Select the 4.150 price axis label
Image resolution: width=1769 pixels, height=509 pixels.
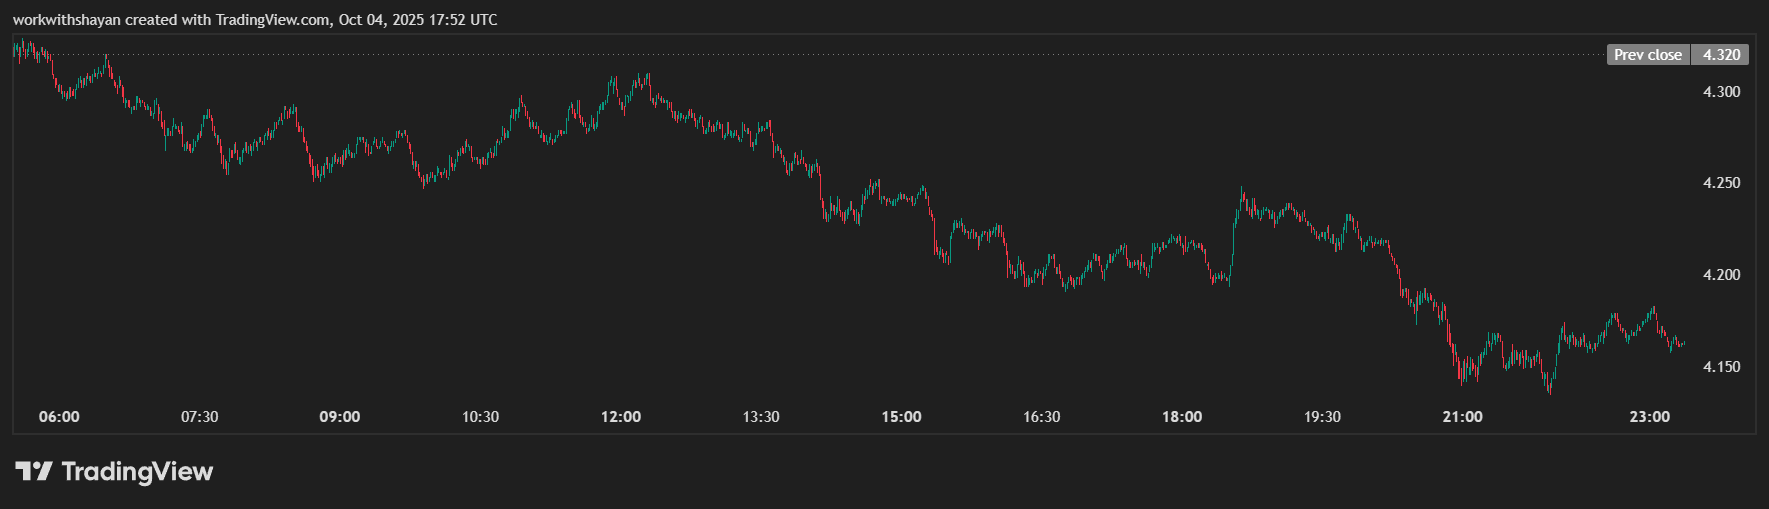[x=1721, y=367]
